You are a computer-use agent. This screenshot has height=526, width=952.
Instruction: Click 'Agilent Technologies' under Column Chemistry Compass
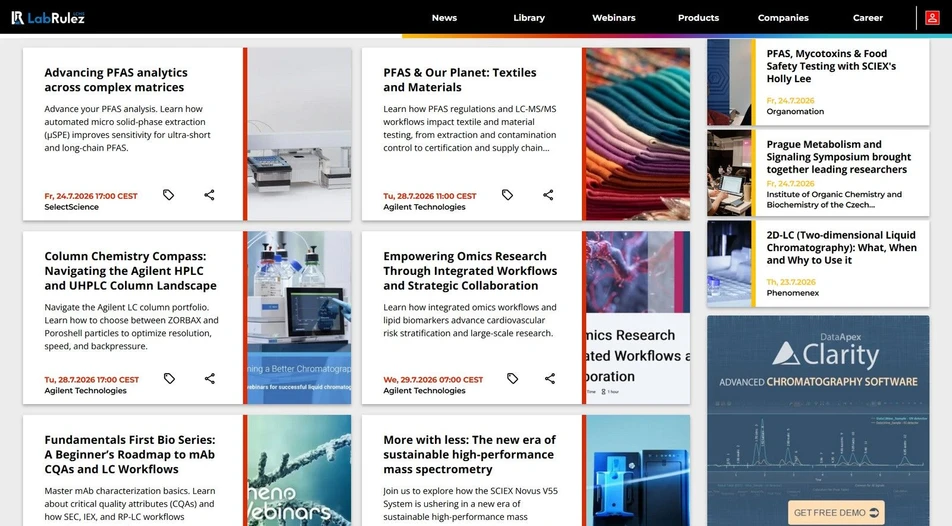85,391
